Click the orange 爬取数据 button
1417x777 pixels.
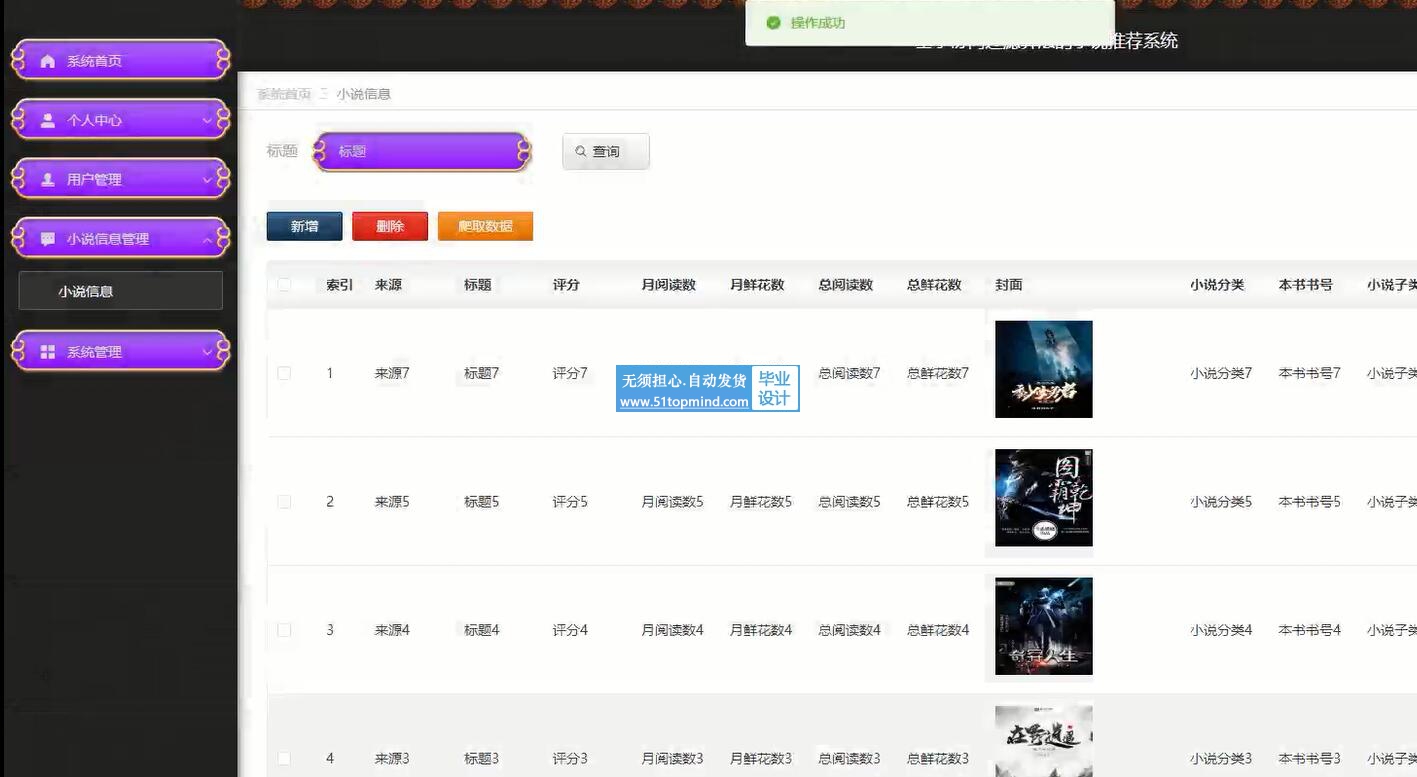tap(485, 227)
